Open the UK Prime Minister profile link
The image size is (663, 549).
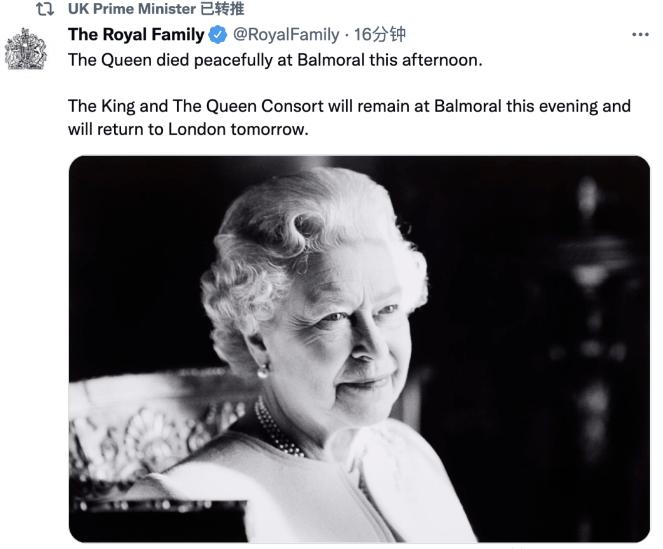pyautogui.click(x=132, y=10)
